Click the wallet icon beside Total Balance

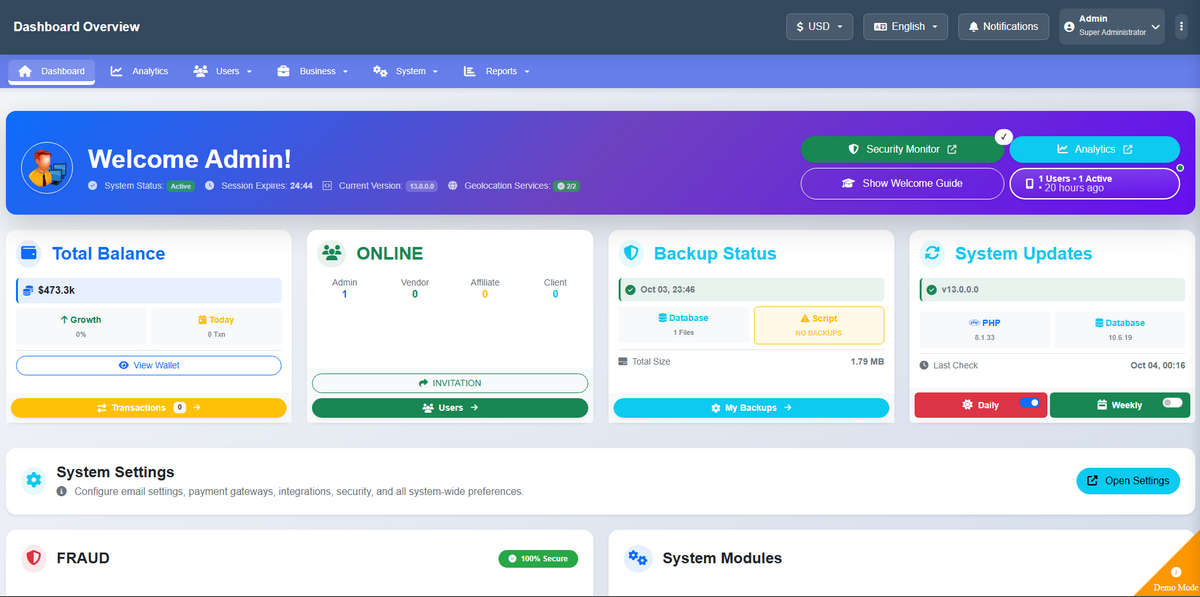pos(30,253)
